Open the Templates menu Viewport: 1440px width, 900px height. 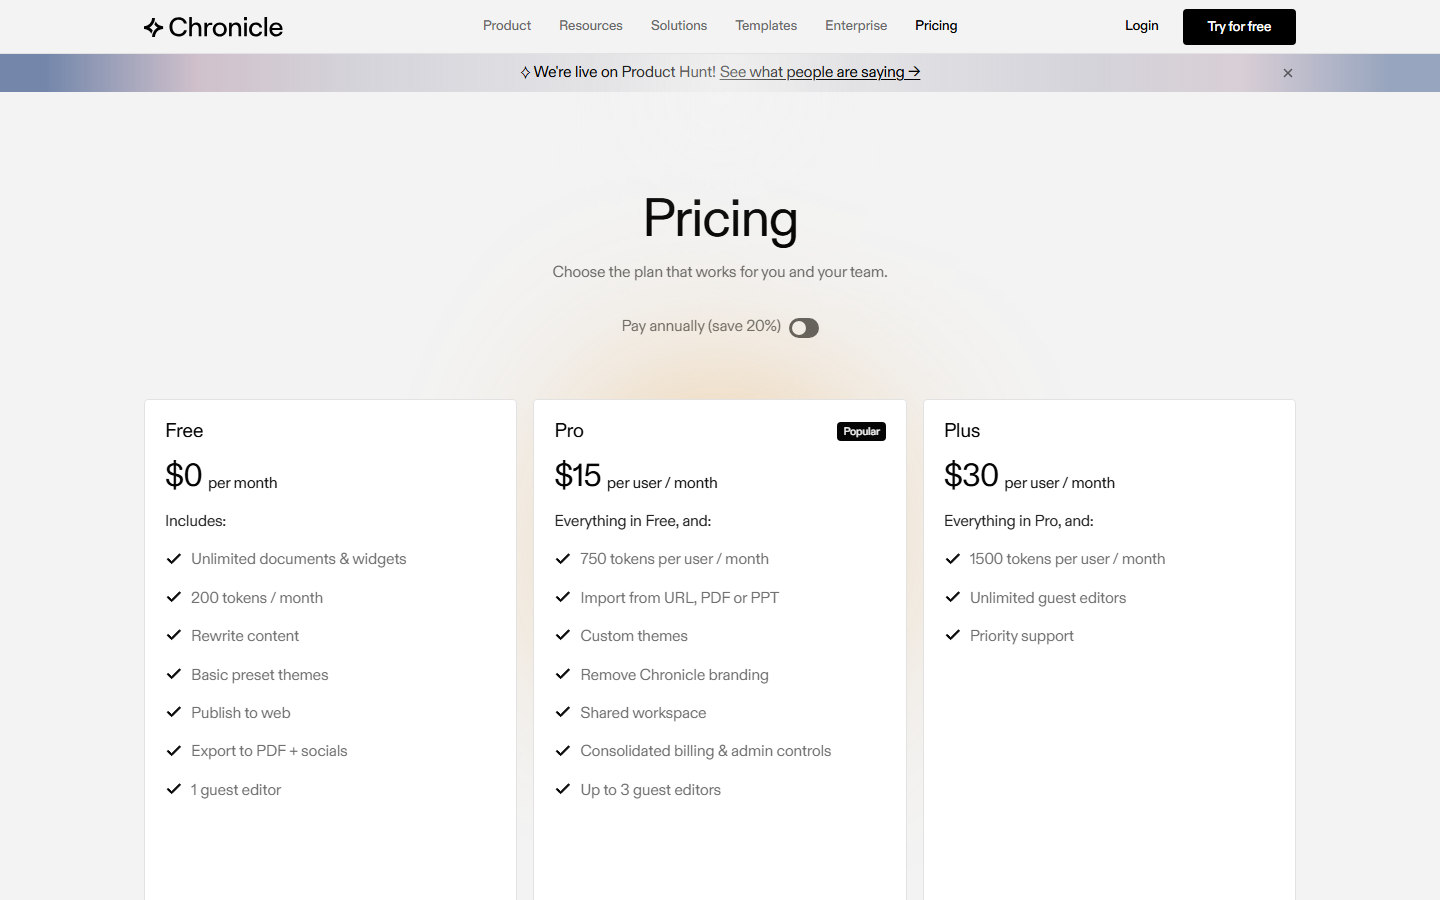(x=766, y=25)
